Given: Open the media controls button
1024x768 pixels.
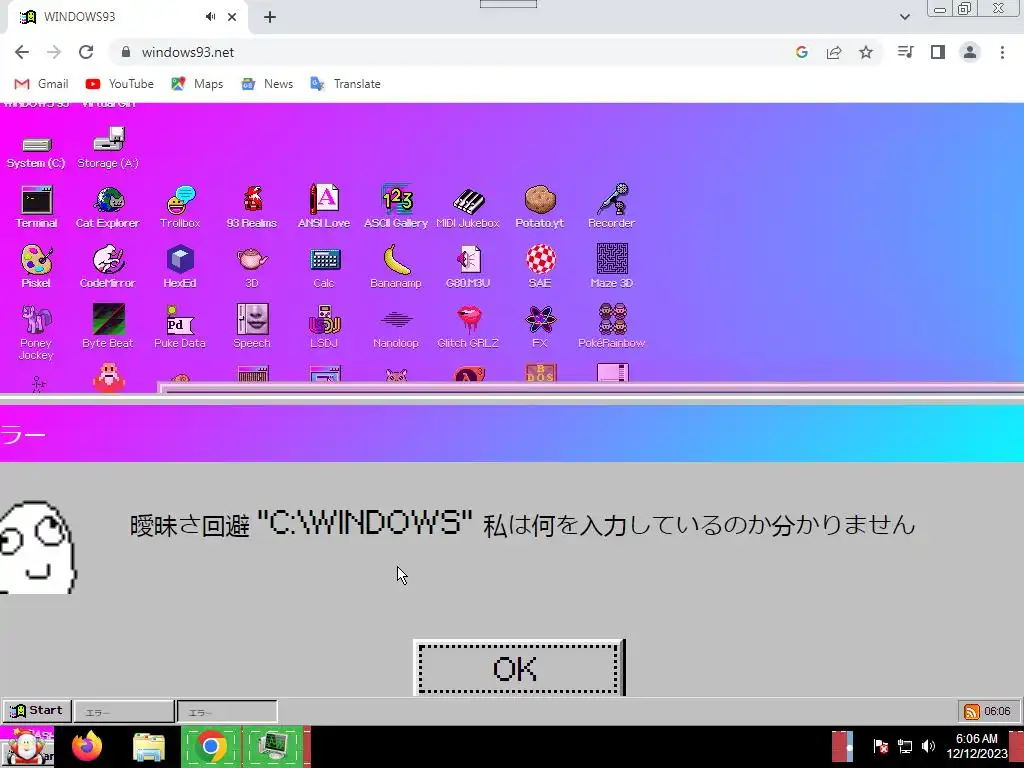Looking at the screenshot, I should coord(905,52).
